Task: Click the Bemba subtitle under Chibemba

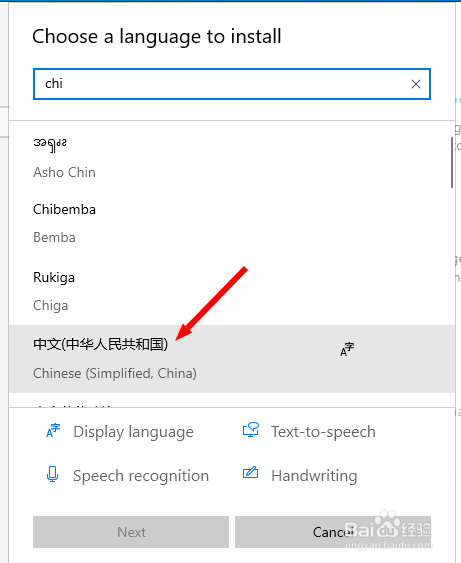Action: click(54, 237)
